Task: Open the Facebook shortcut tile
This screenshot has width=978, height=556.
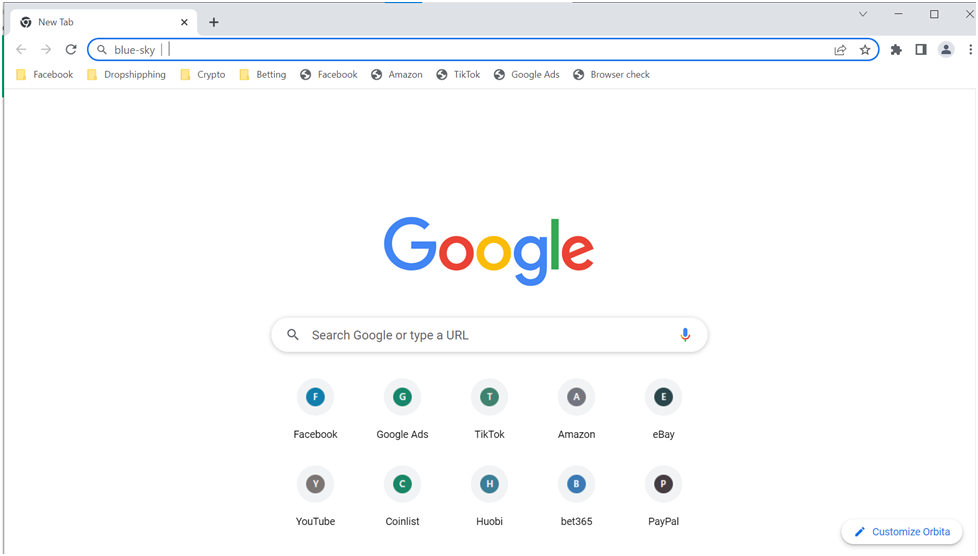Action: tap(316, 409)
